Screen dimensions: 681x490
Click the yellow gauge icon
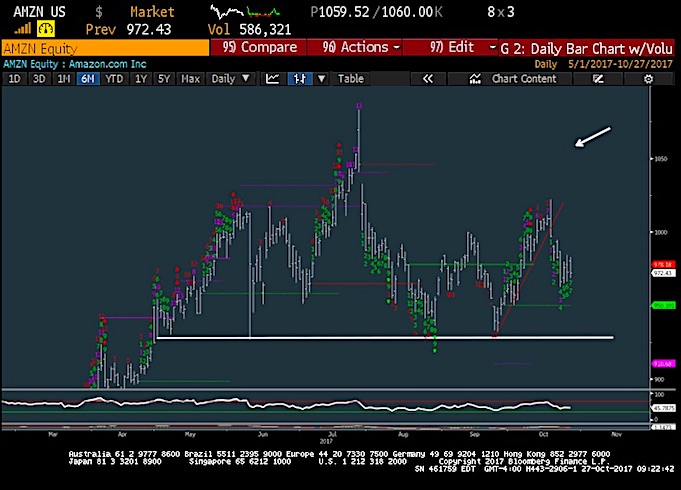coord(46,29)
